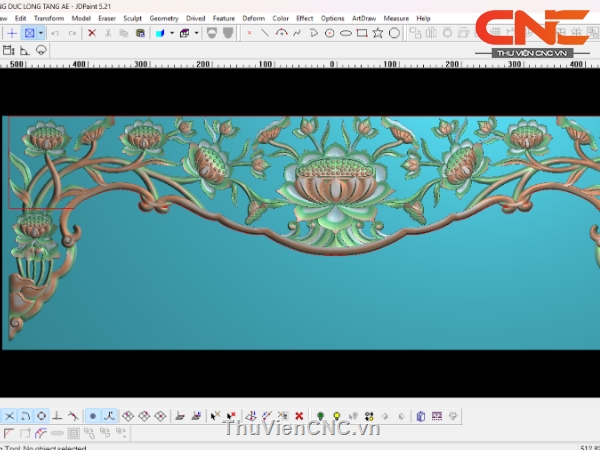This screenshot has width=600, height=450.
Task: Open the Geometry menu
Action: [x=164, y=18]
